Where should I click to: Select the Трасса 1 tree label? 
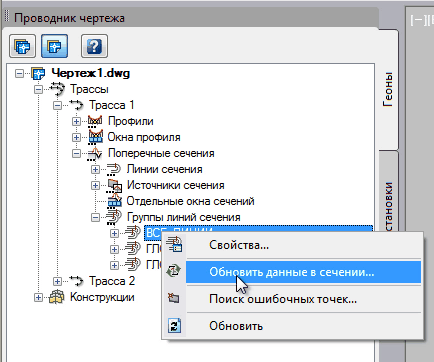(x=112, y=105)
